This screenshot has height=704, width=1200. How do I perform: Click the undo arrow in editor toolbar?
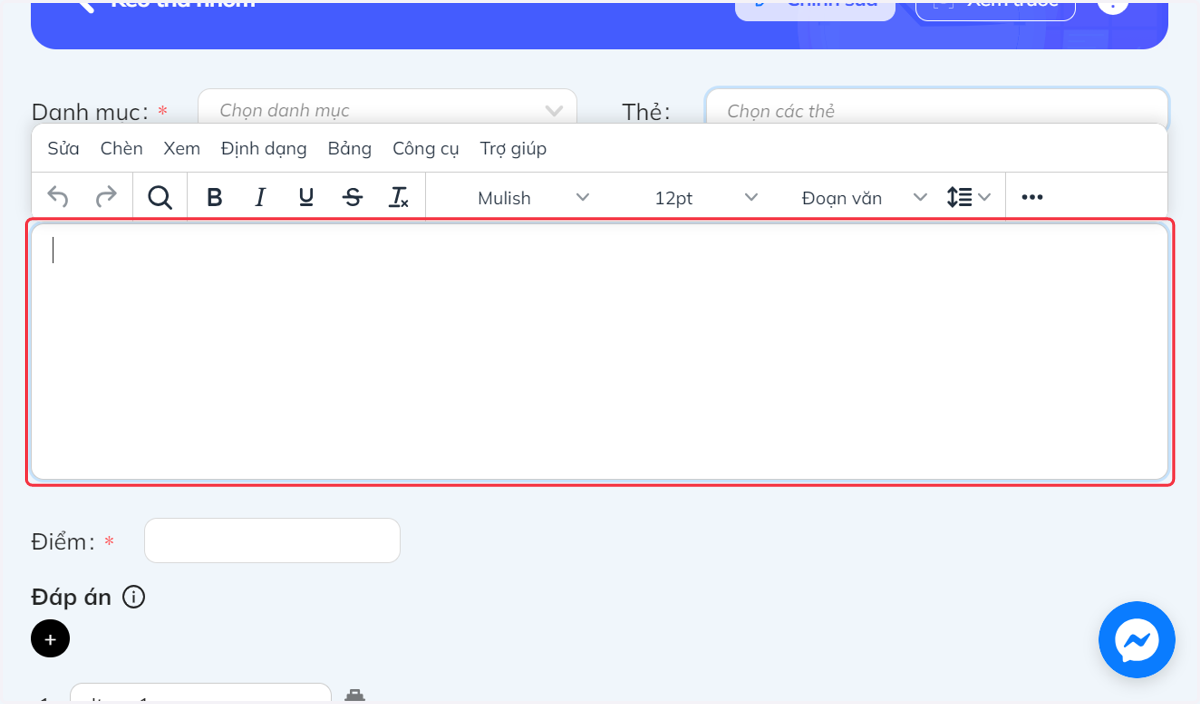tap(58, 197)
